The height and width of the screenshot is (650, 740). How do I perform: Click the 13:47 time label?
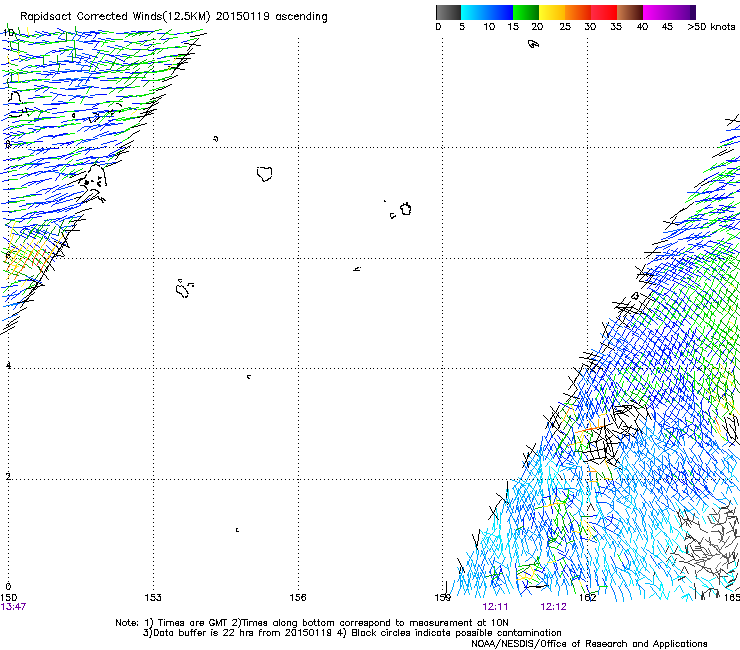(x=13, y=607)
